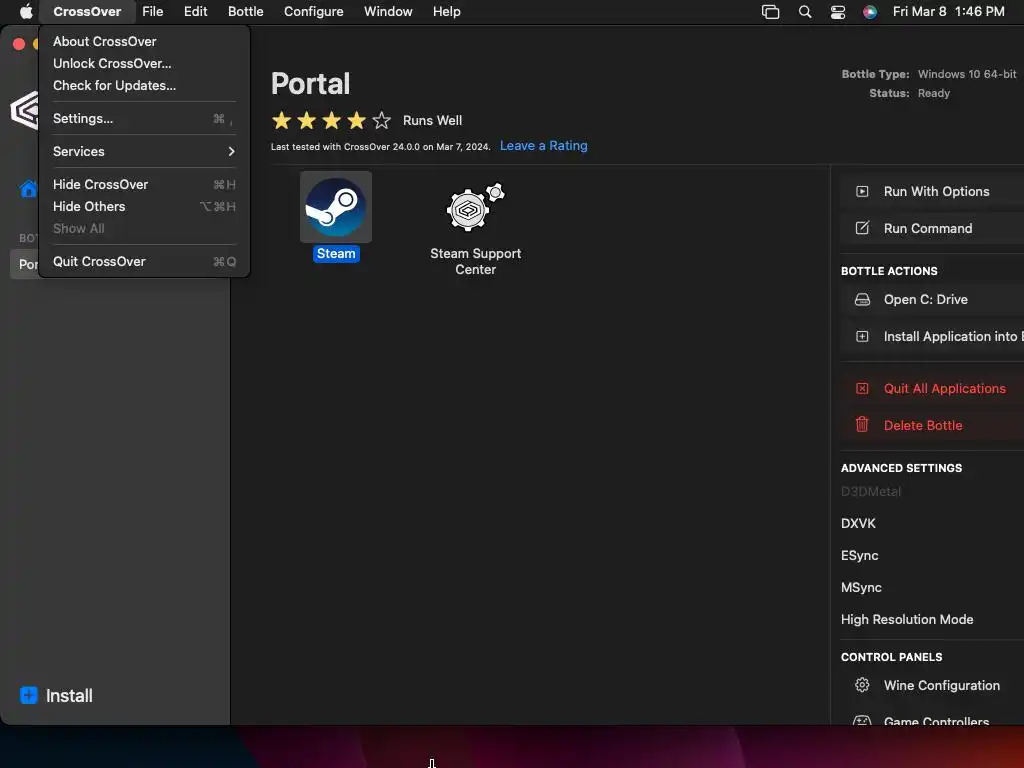Click the Run With Options label
Viewport: 1024px width, 768px height.
coord(936,191)
